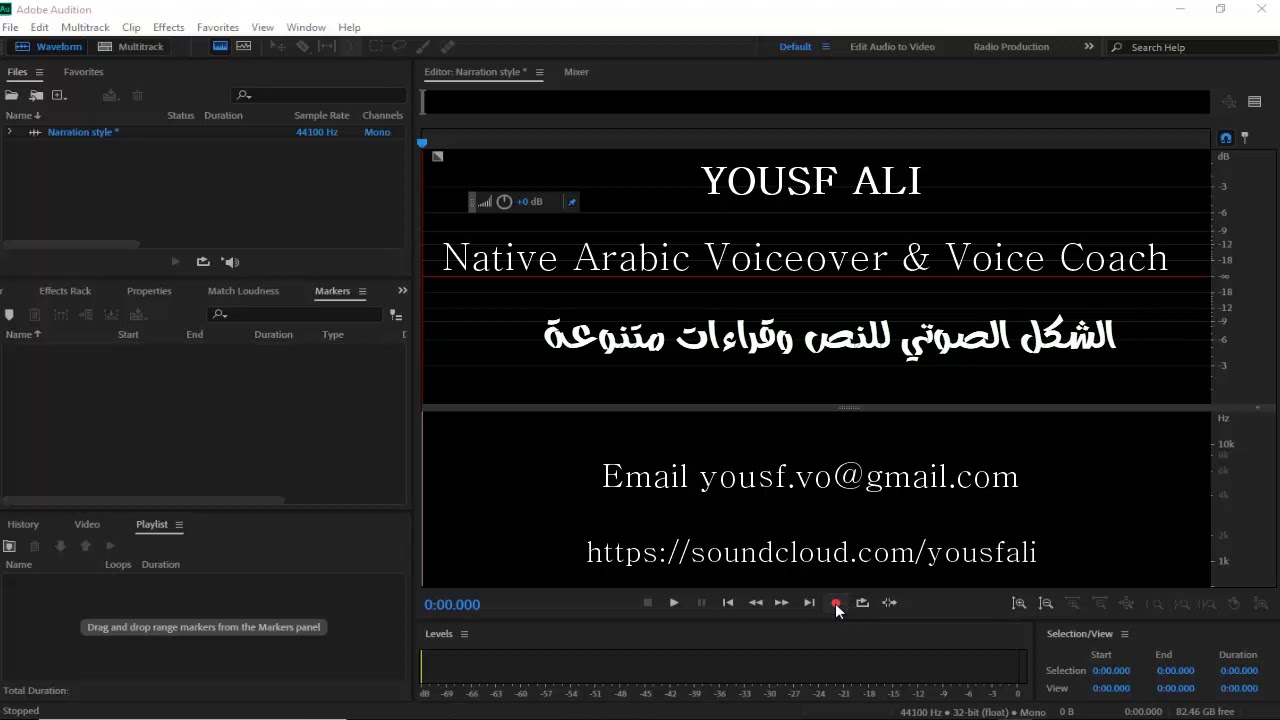Click the Import File icon
1280x720 pixels.
[x=36, y=95]
